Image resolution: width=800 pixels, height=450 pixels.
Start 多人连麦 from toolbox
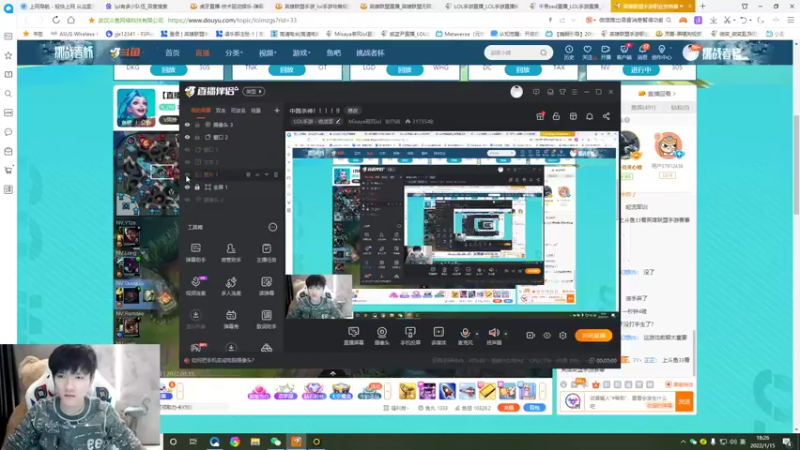231,286
